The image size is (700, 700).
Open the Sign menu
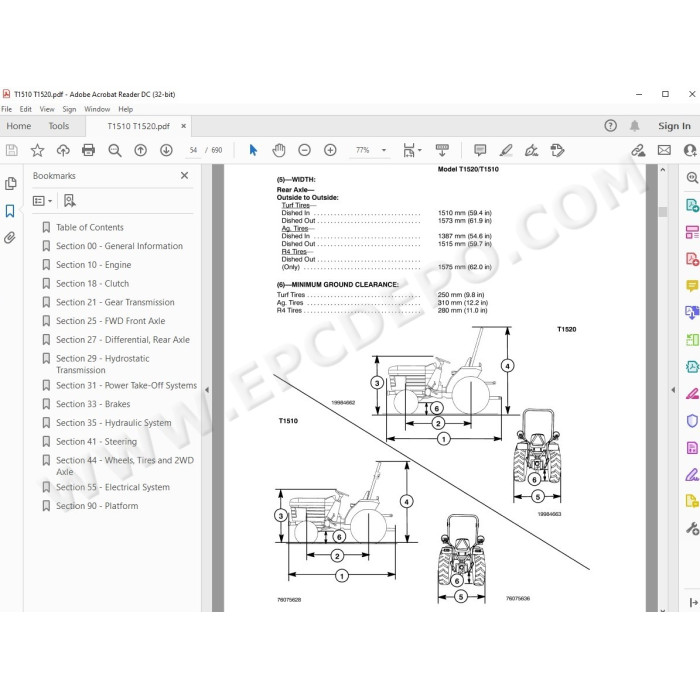[x=69, y=109]
